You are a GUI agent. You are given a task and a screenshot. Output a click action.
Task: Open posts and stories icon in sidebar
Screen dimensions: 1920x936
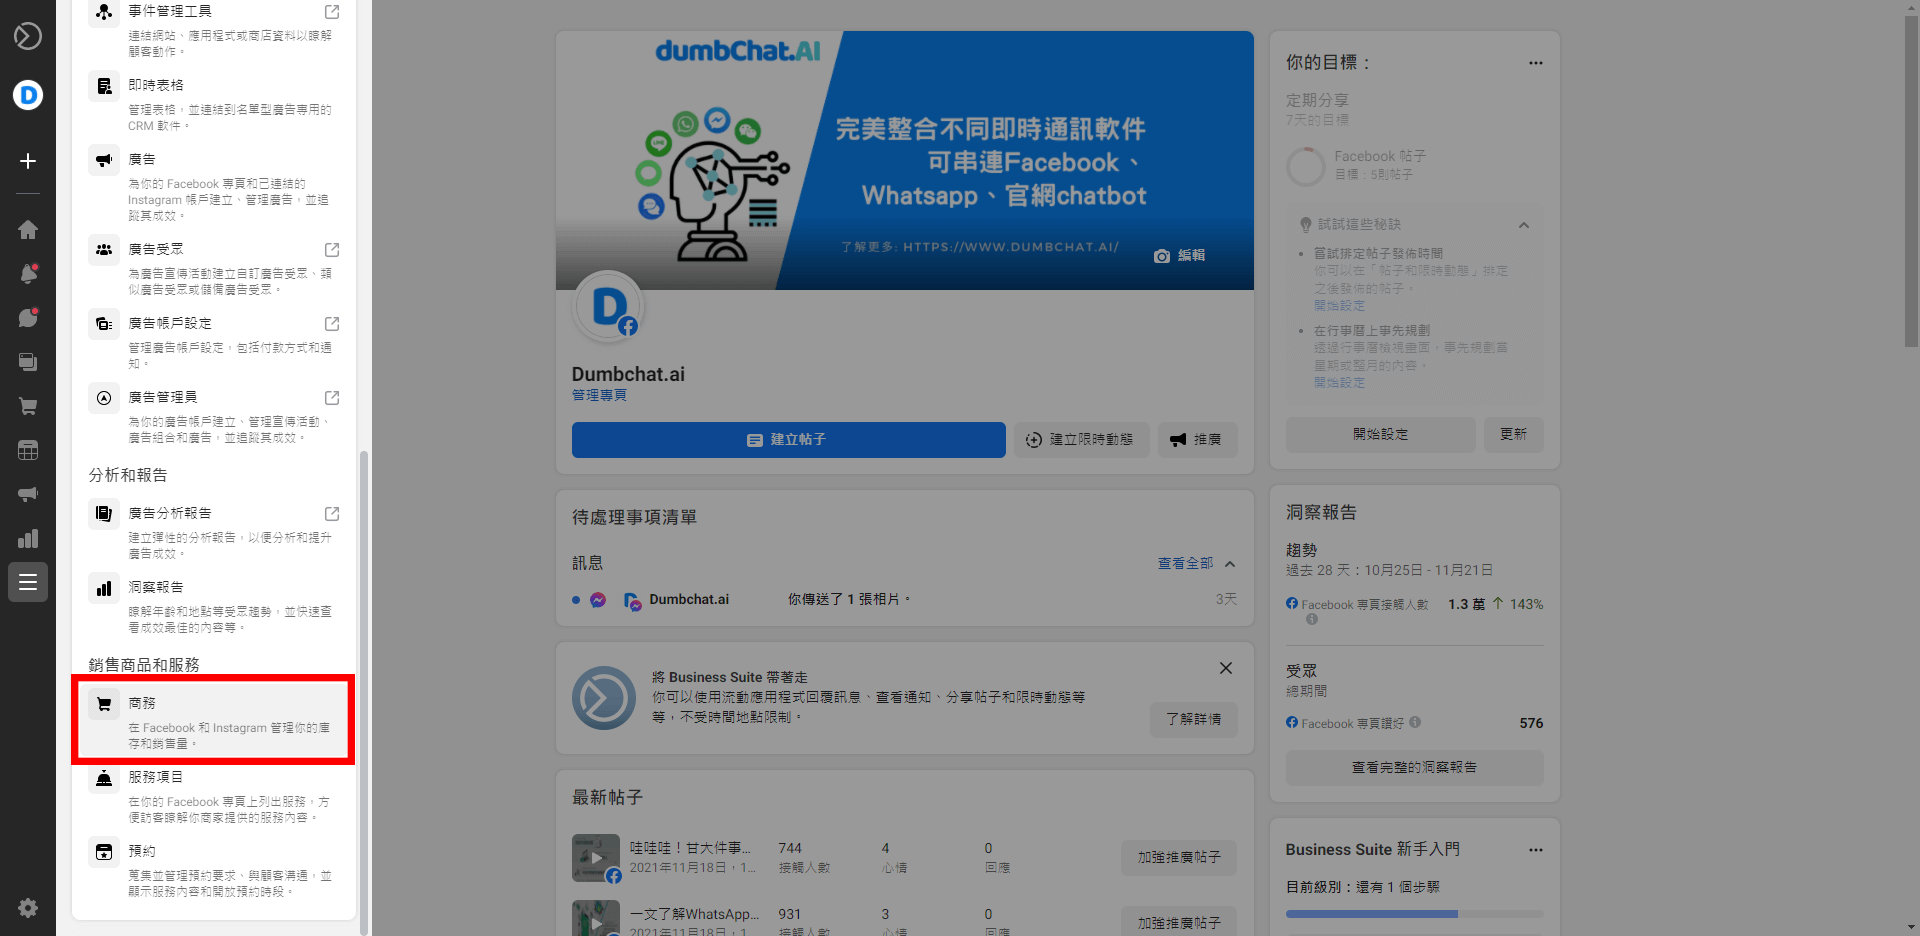coord(28,362)
